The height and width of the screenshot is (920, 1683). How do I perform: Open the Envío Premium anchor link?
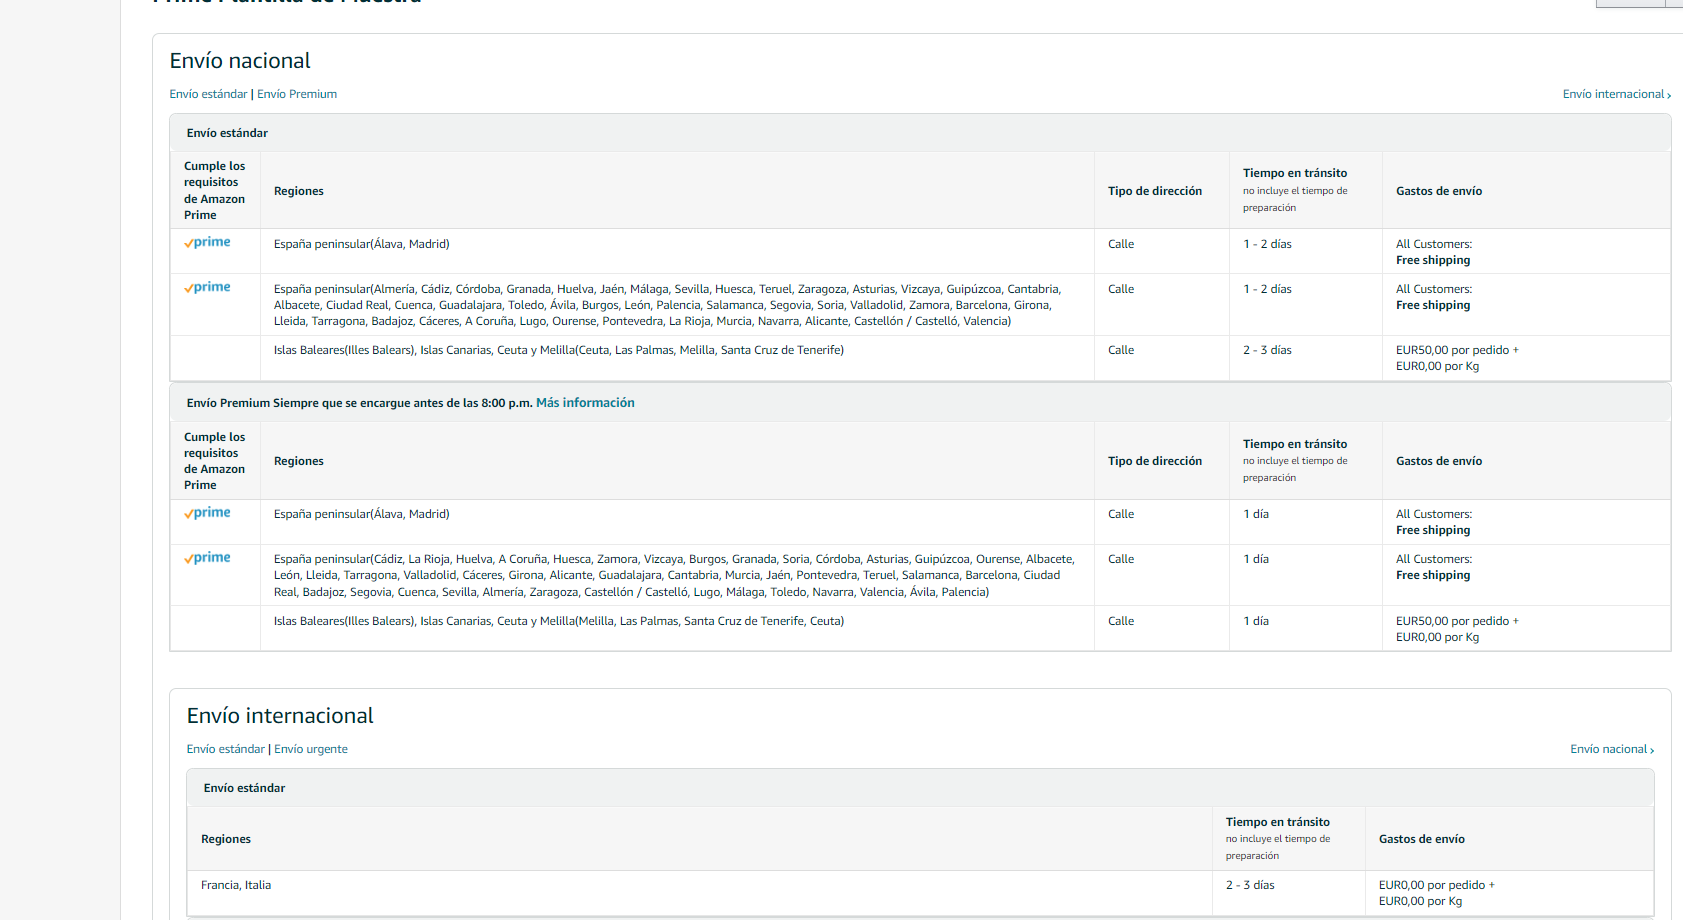297,94
